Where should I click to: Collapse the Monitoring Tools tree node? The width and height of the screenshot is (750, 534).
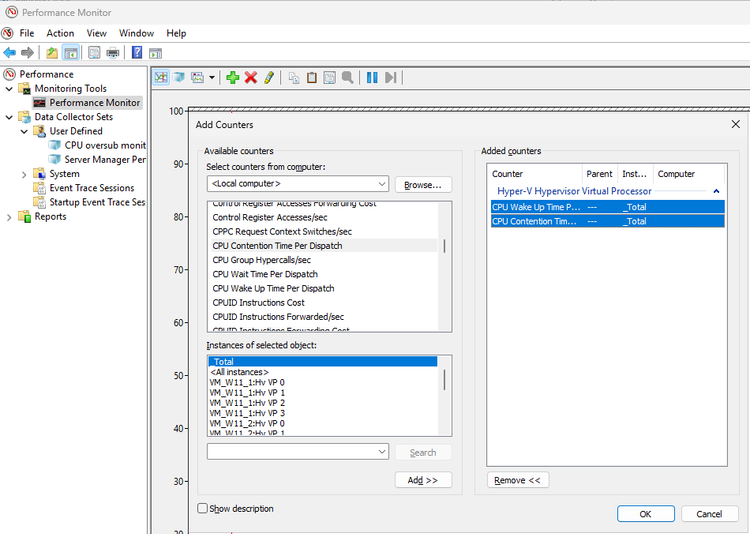click(x=9, y=89)
